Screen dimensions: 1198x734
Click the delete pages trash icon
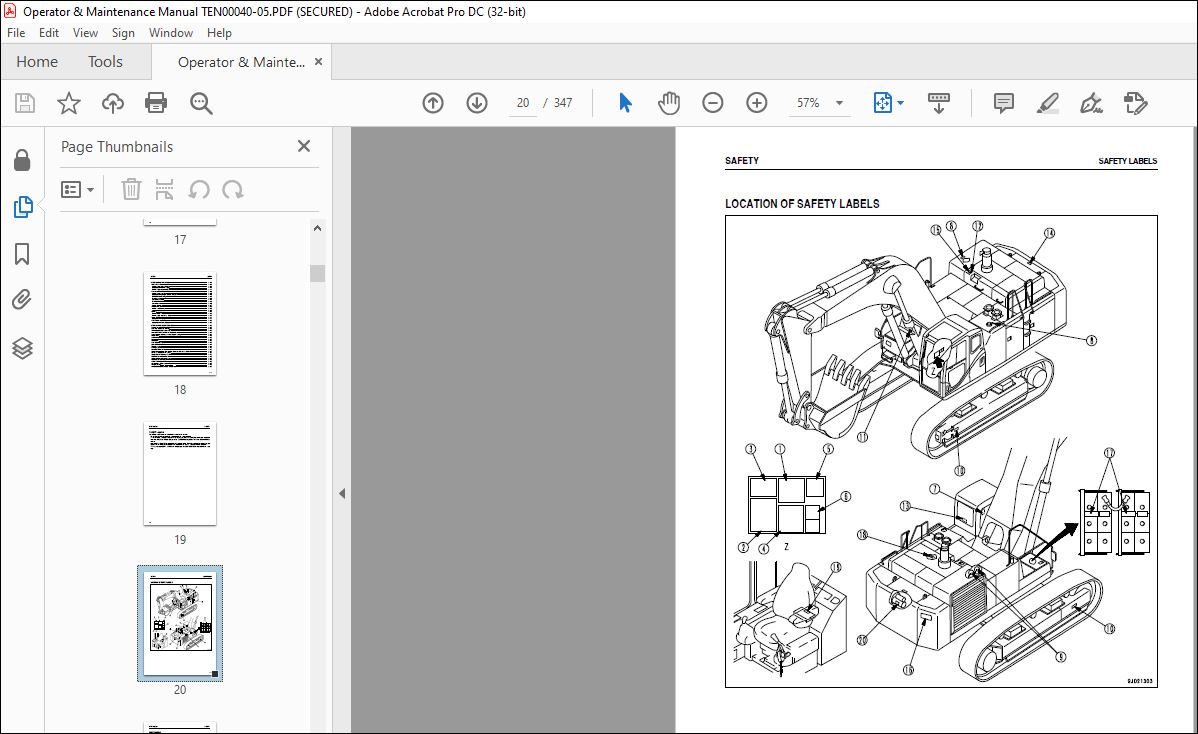131,189
